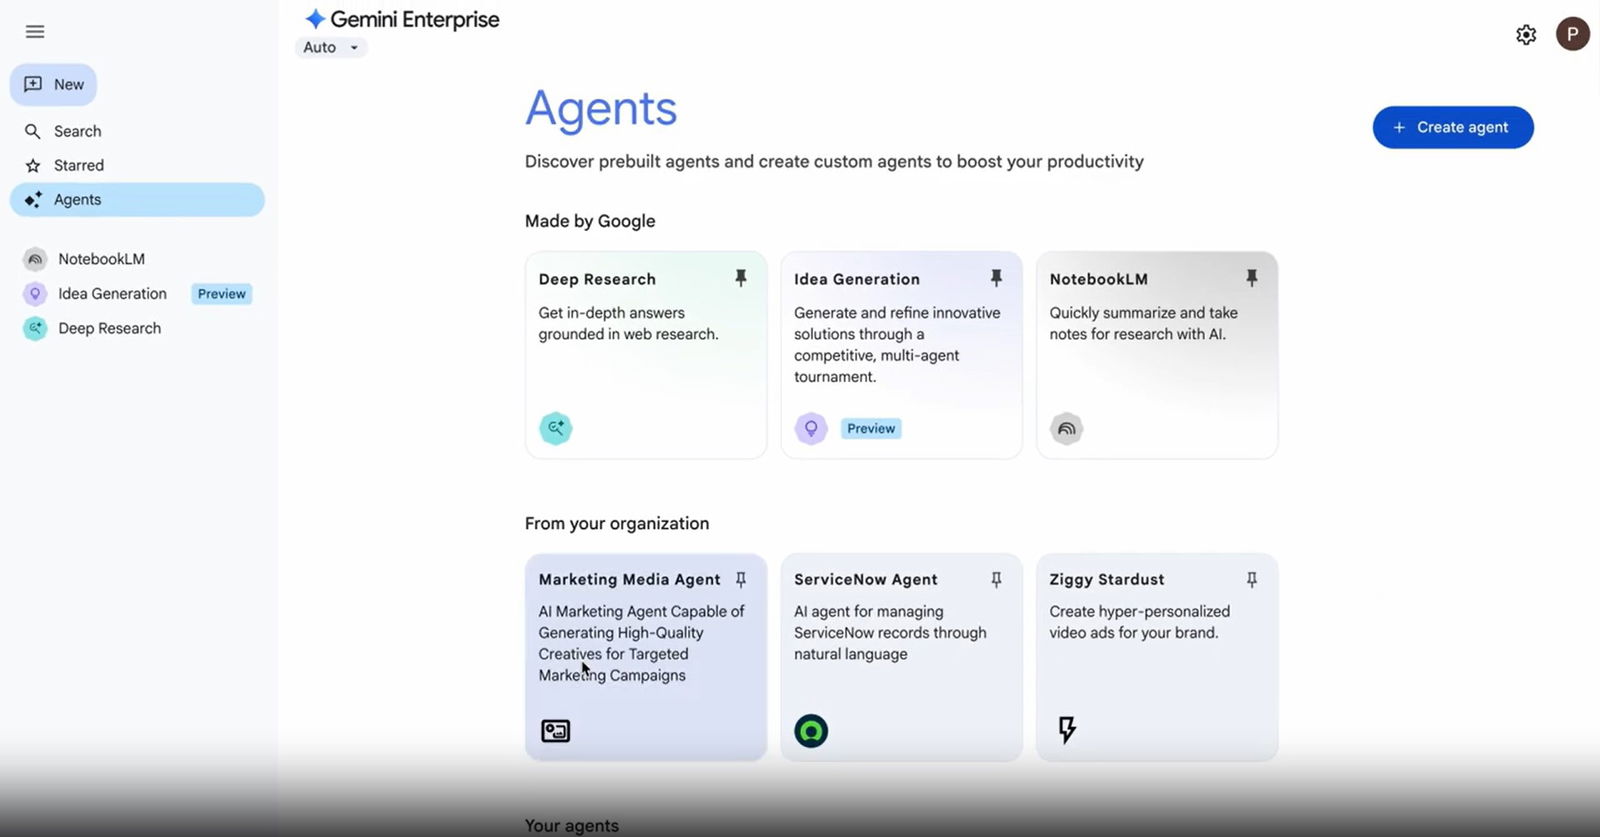Open Starred in the sidebar
Image resolution: width=1600 pixels, height=837 pixels.
coord(137,166)
